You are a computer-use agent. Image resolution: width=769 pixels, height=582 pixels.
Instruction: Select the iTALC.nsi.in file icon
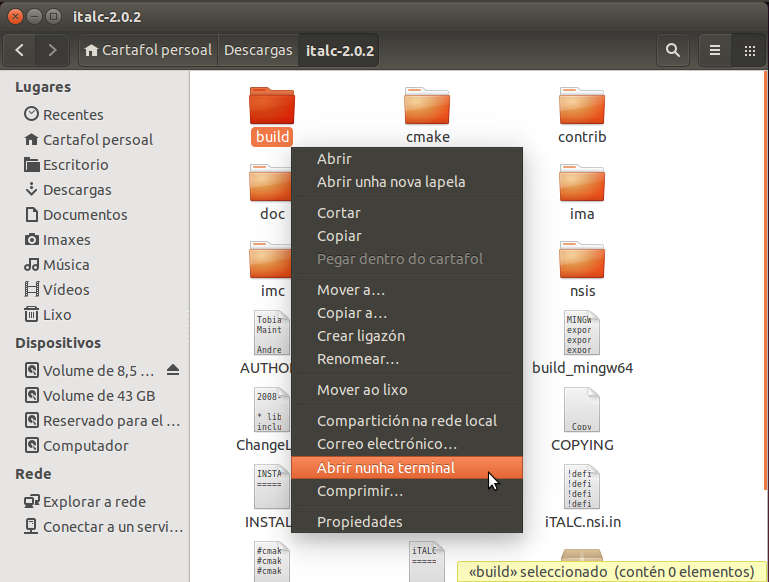582,487
